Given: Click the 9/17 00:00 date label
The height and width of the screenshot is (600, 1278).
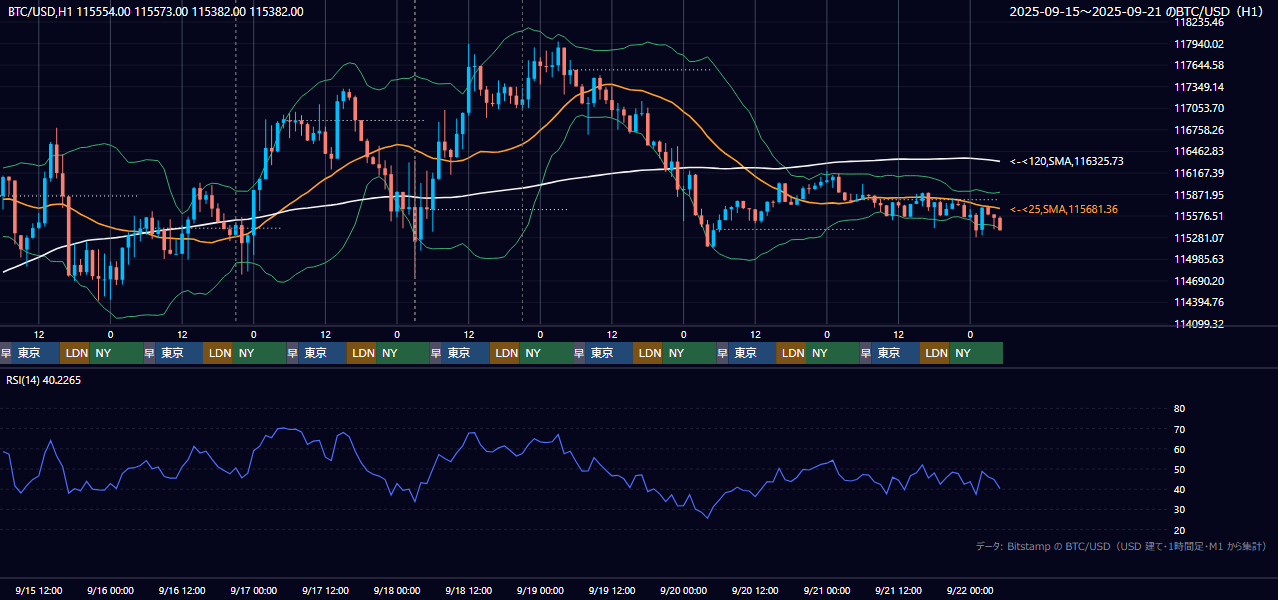Looking at the screenshot, I should pyautogui.click(x=254, y=591).
